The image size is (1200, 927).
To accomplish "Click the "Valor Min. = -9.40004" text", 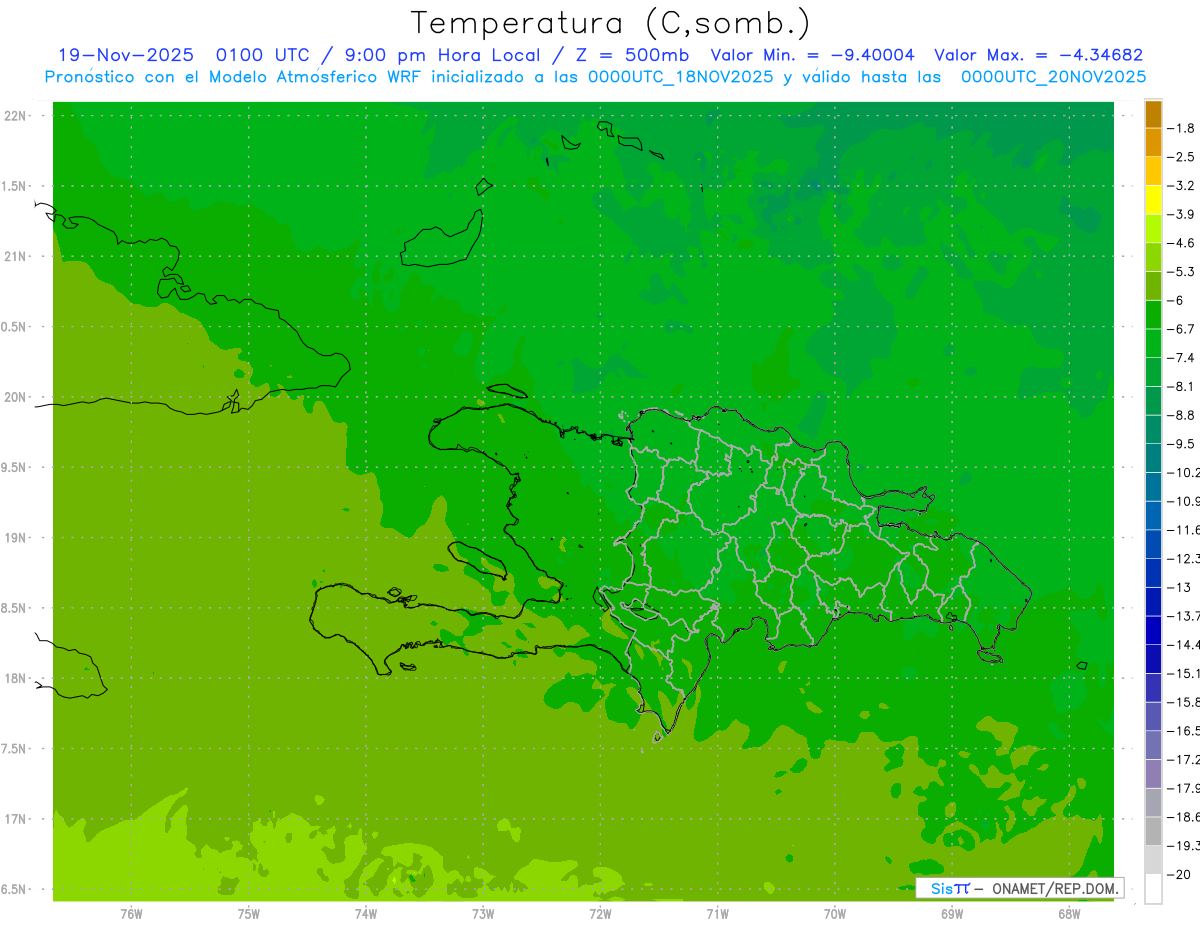I will [812, 55].
